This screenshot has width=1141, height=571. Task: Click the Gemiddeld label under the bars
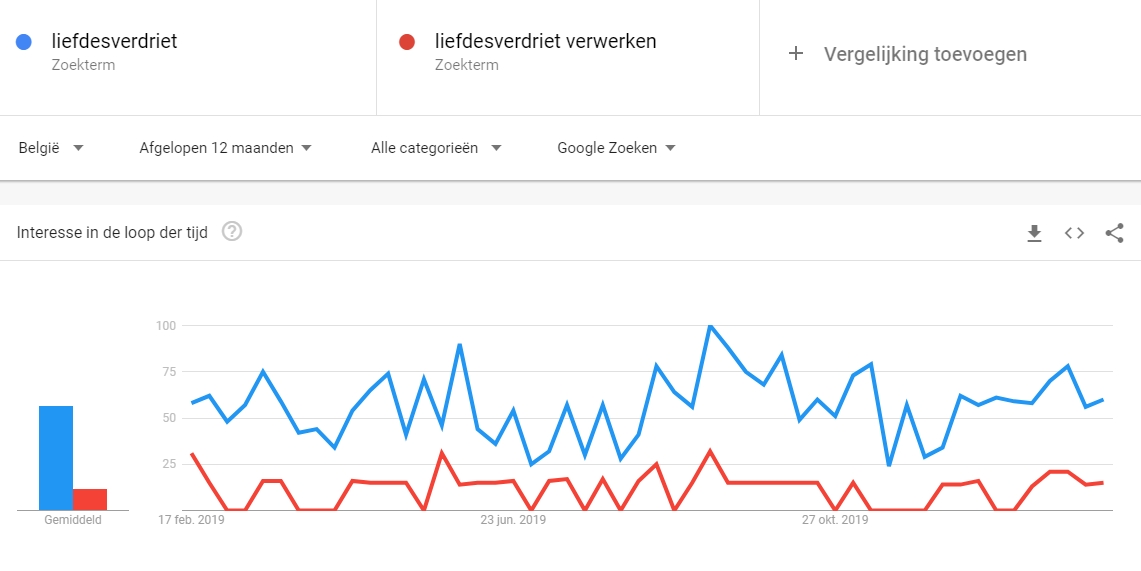(73, 520)
